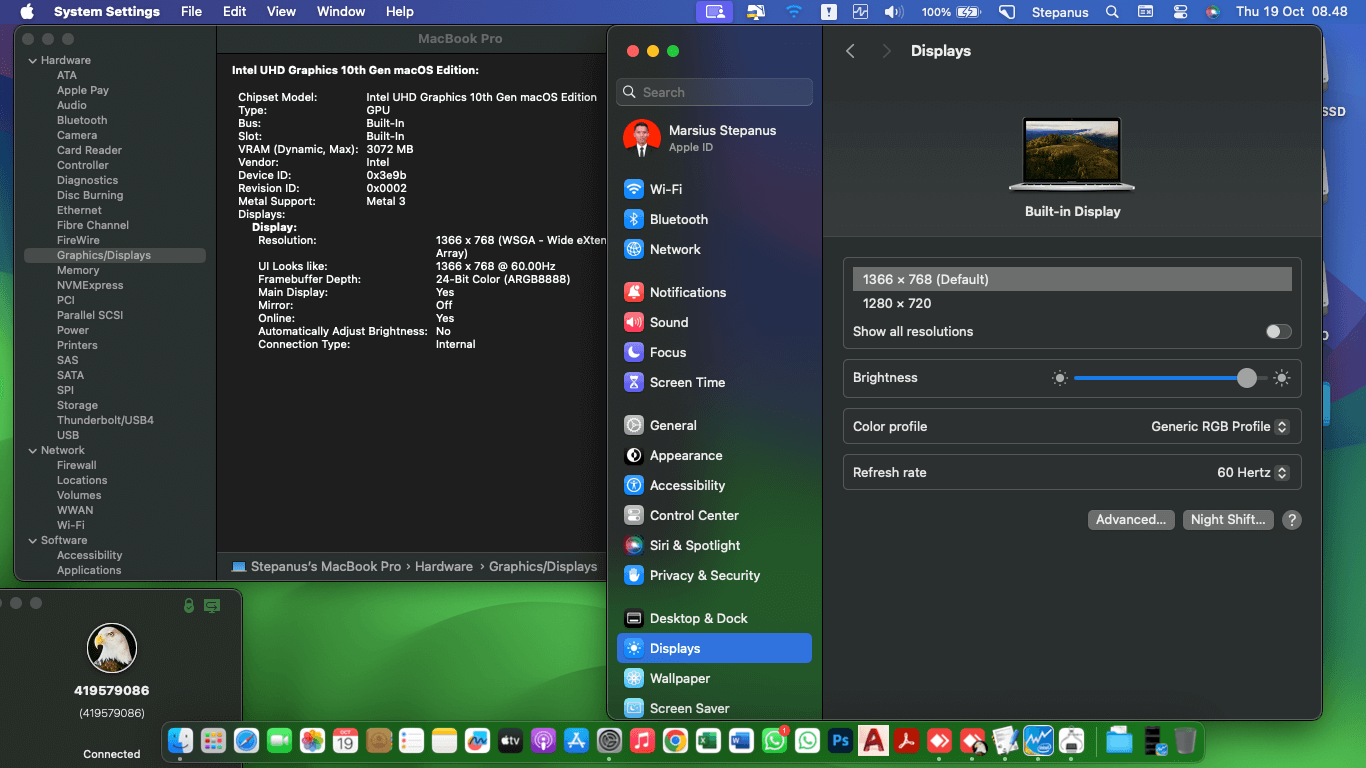Select the 1280 × 720 resolution
Viewport: 1366px width, 768px height.
tap(1072, 303)
